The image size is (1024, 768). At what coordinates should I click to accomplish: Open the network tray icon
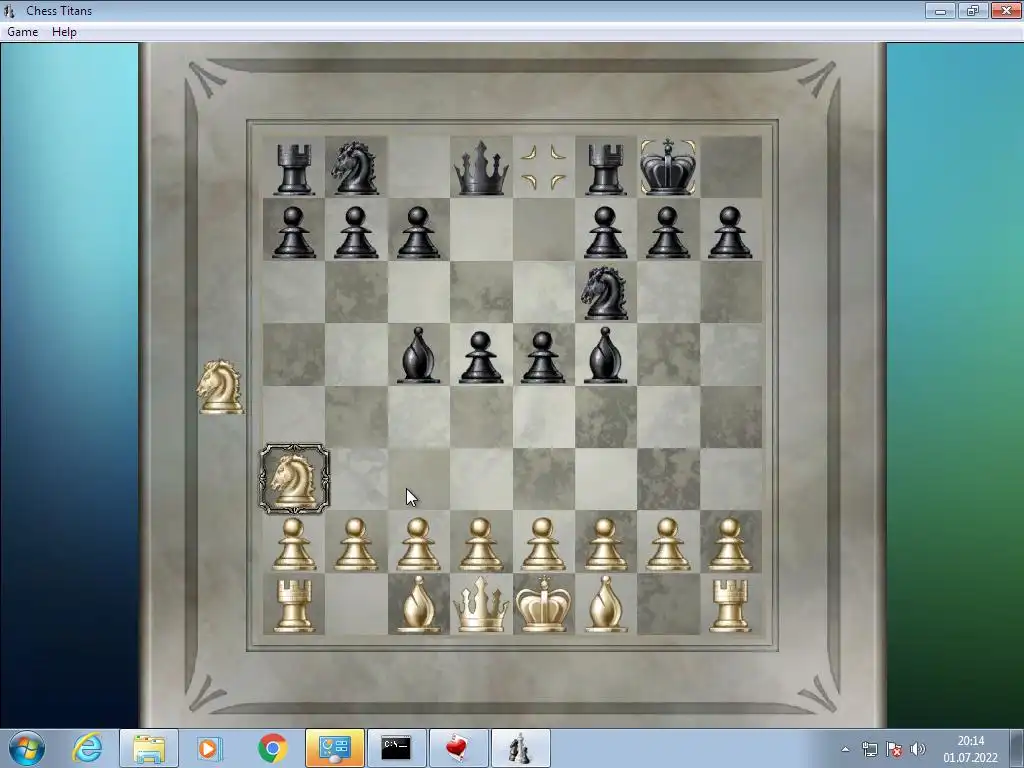869,749
